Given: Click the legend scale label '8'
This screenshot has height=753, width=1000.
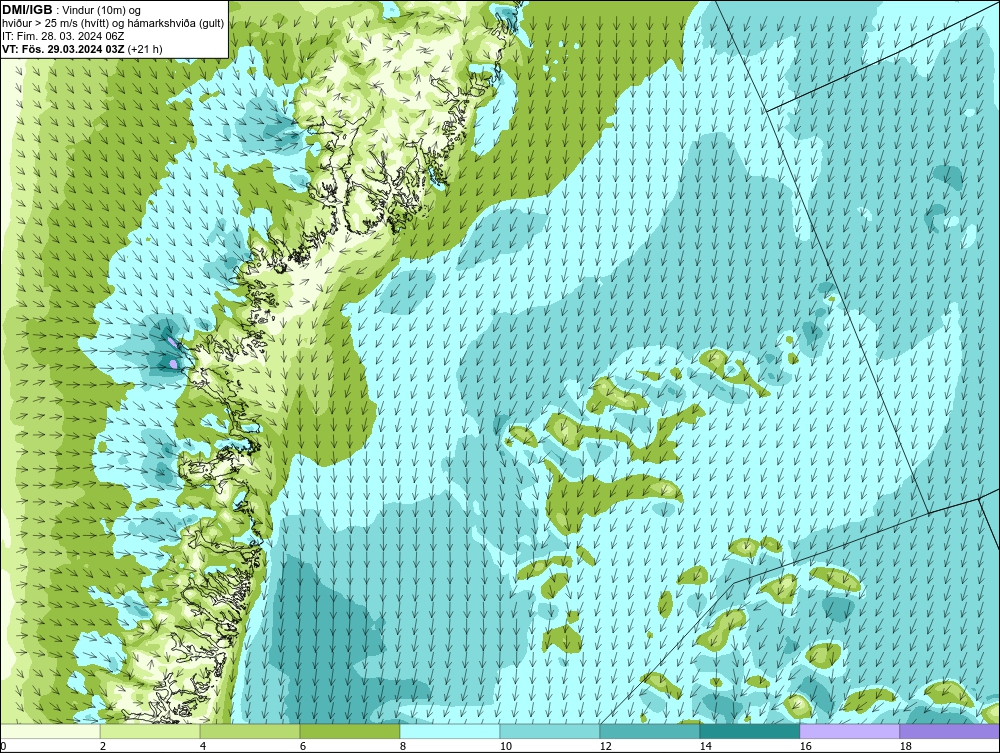Looking at the screenshot, I should (402, 746).
